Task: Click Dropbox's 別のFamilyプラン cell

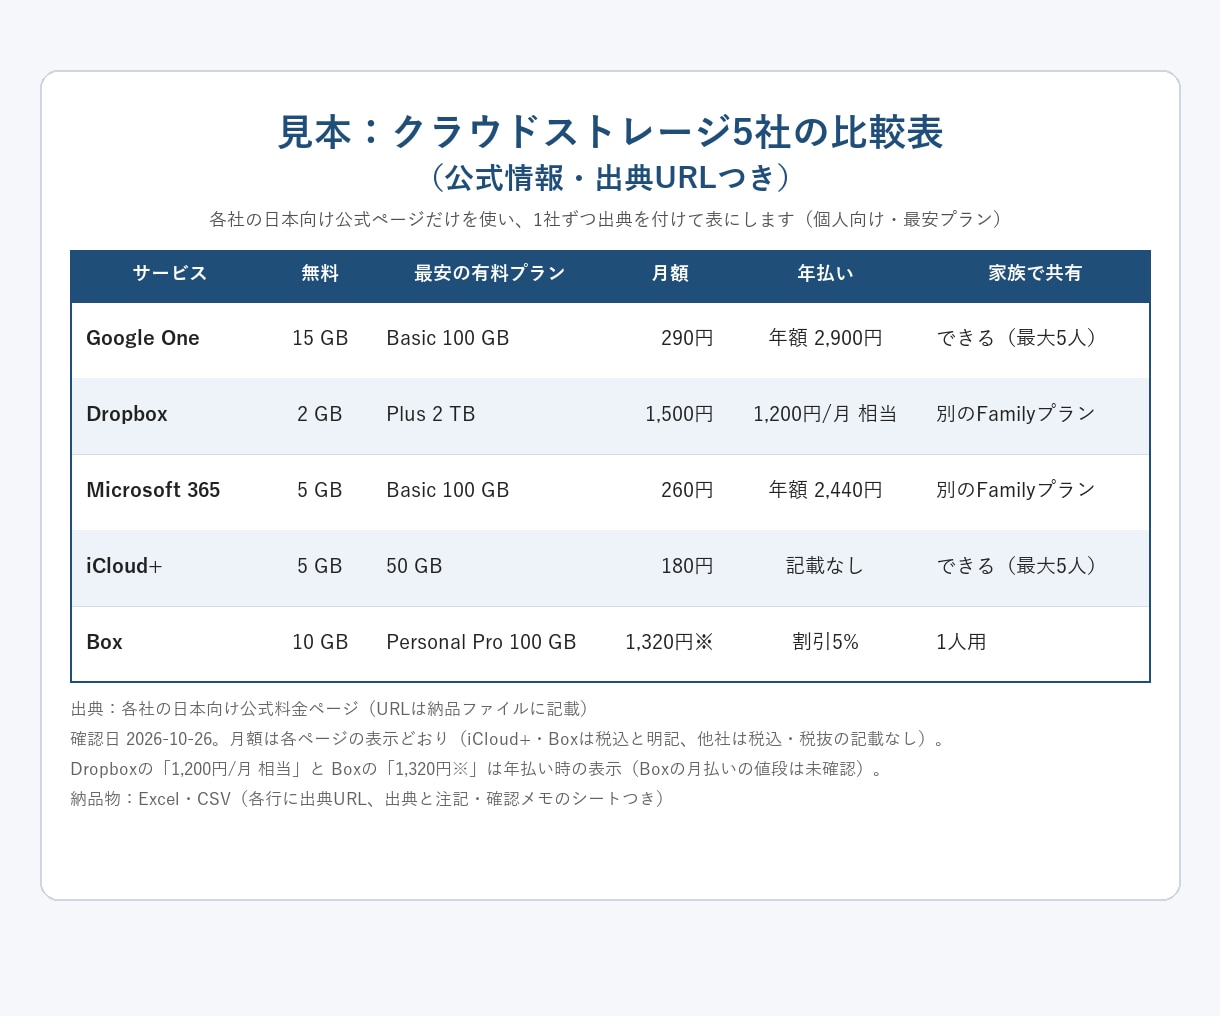Action: 1016,414
